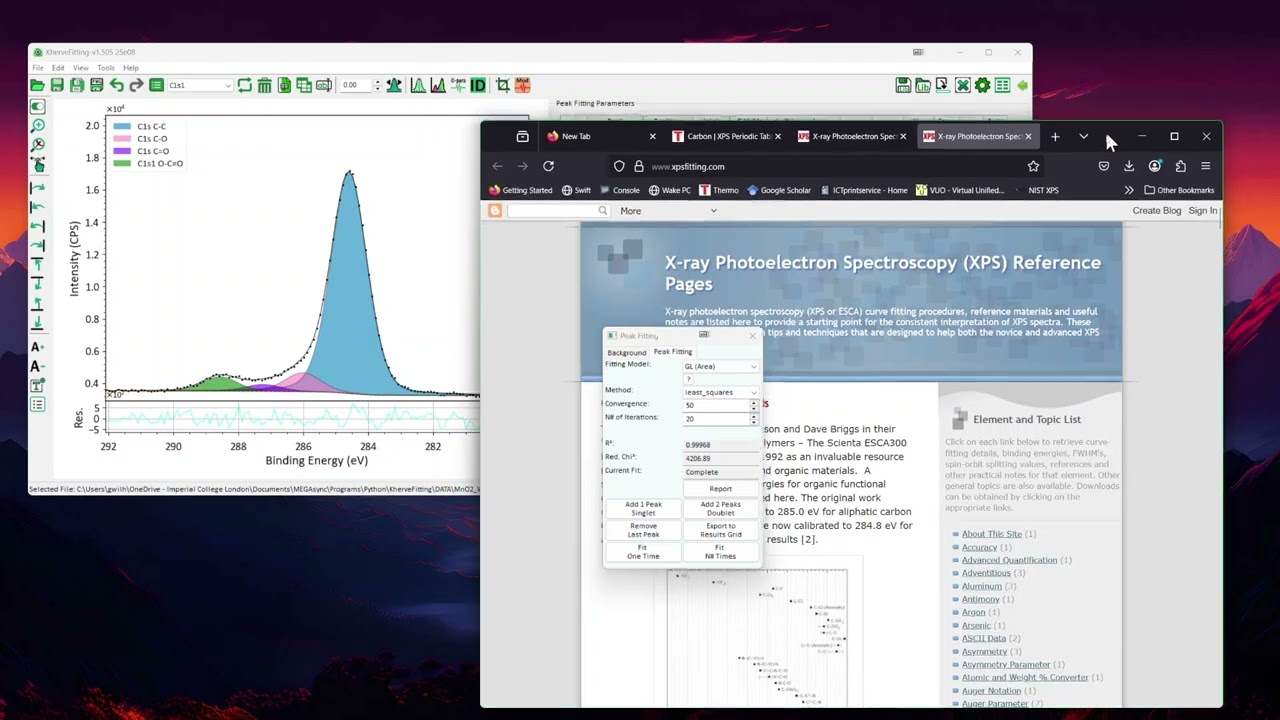Open the Method least_squares dropdown

[720, 392]
